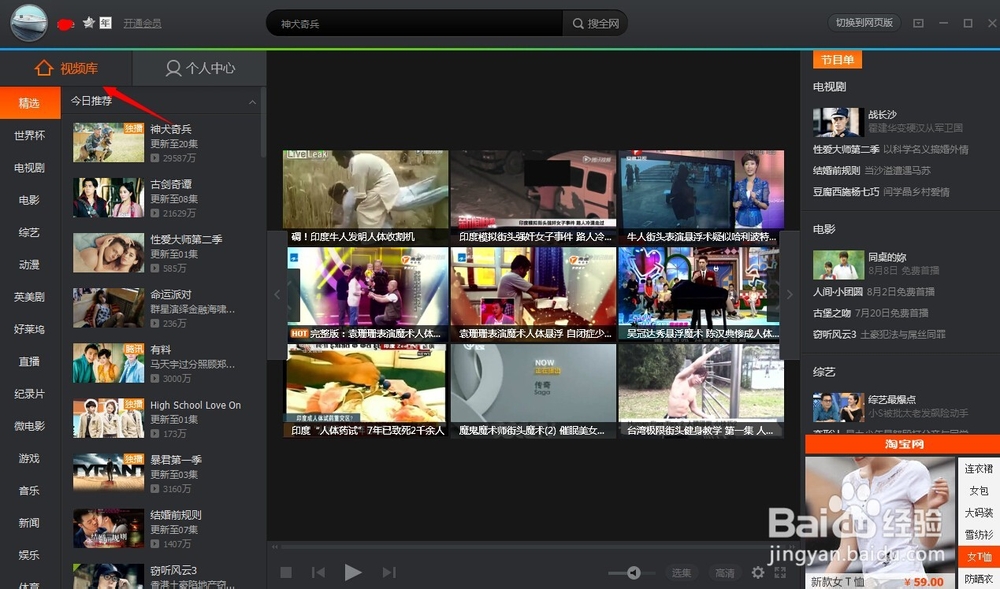Switch to the 个人中心 tab
Viewport: 1000px width, 589px height.
(200, 68)
